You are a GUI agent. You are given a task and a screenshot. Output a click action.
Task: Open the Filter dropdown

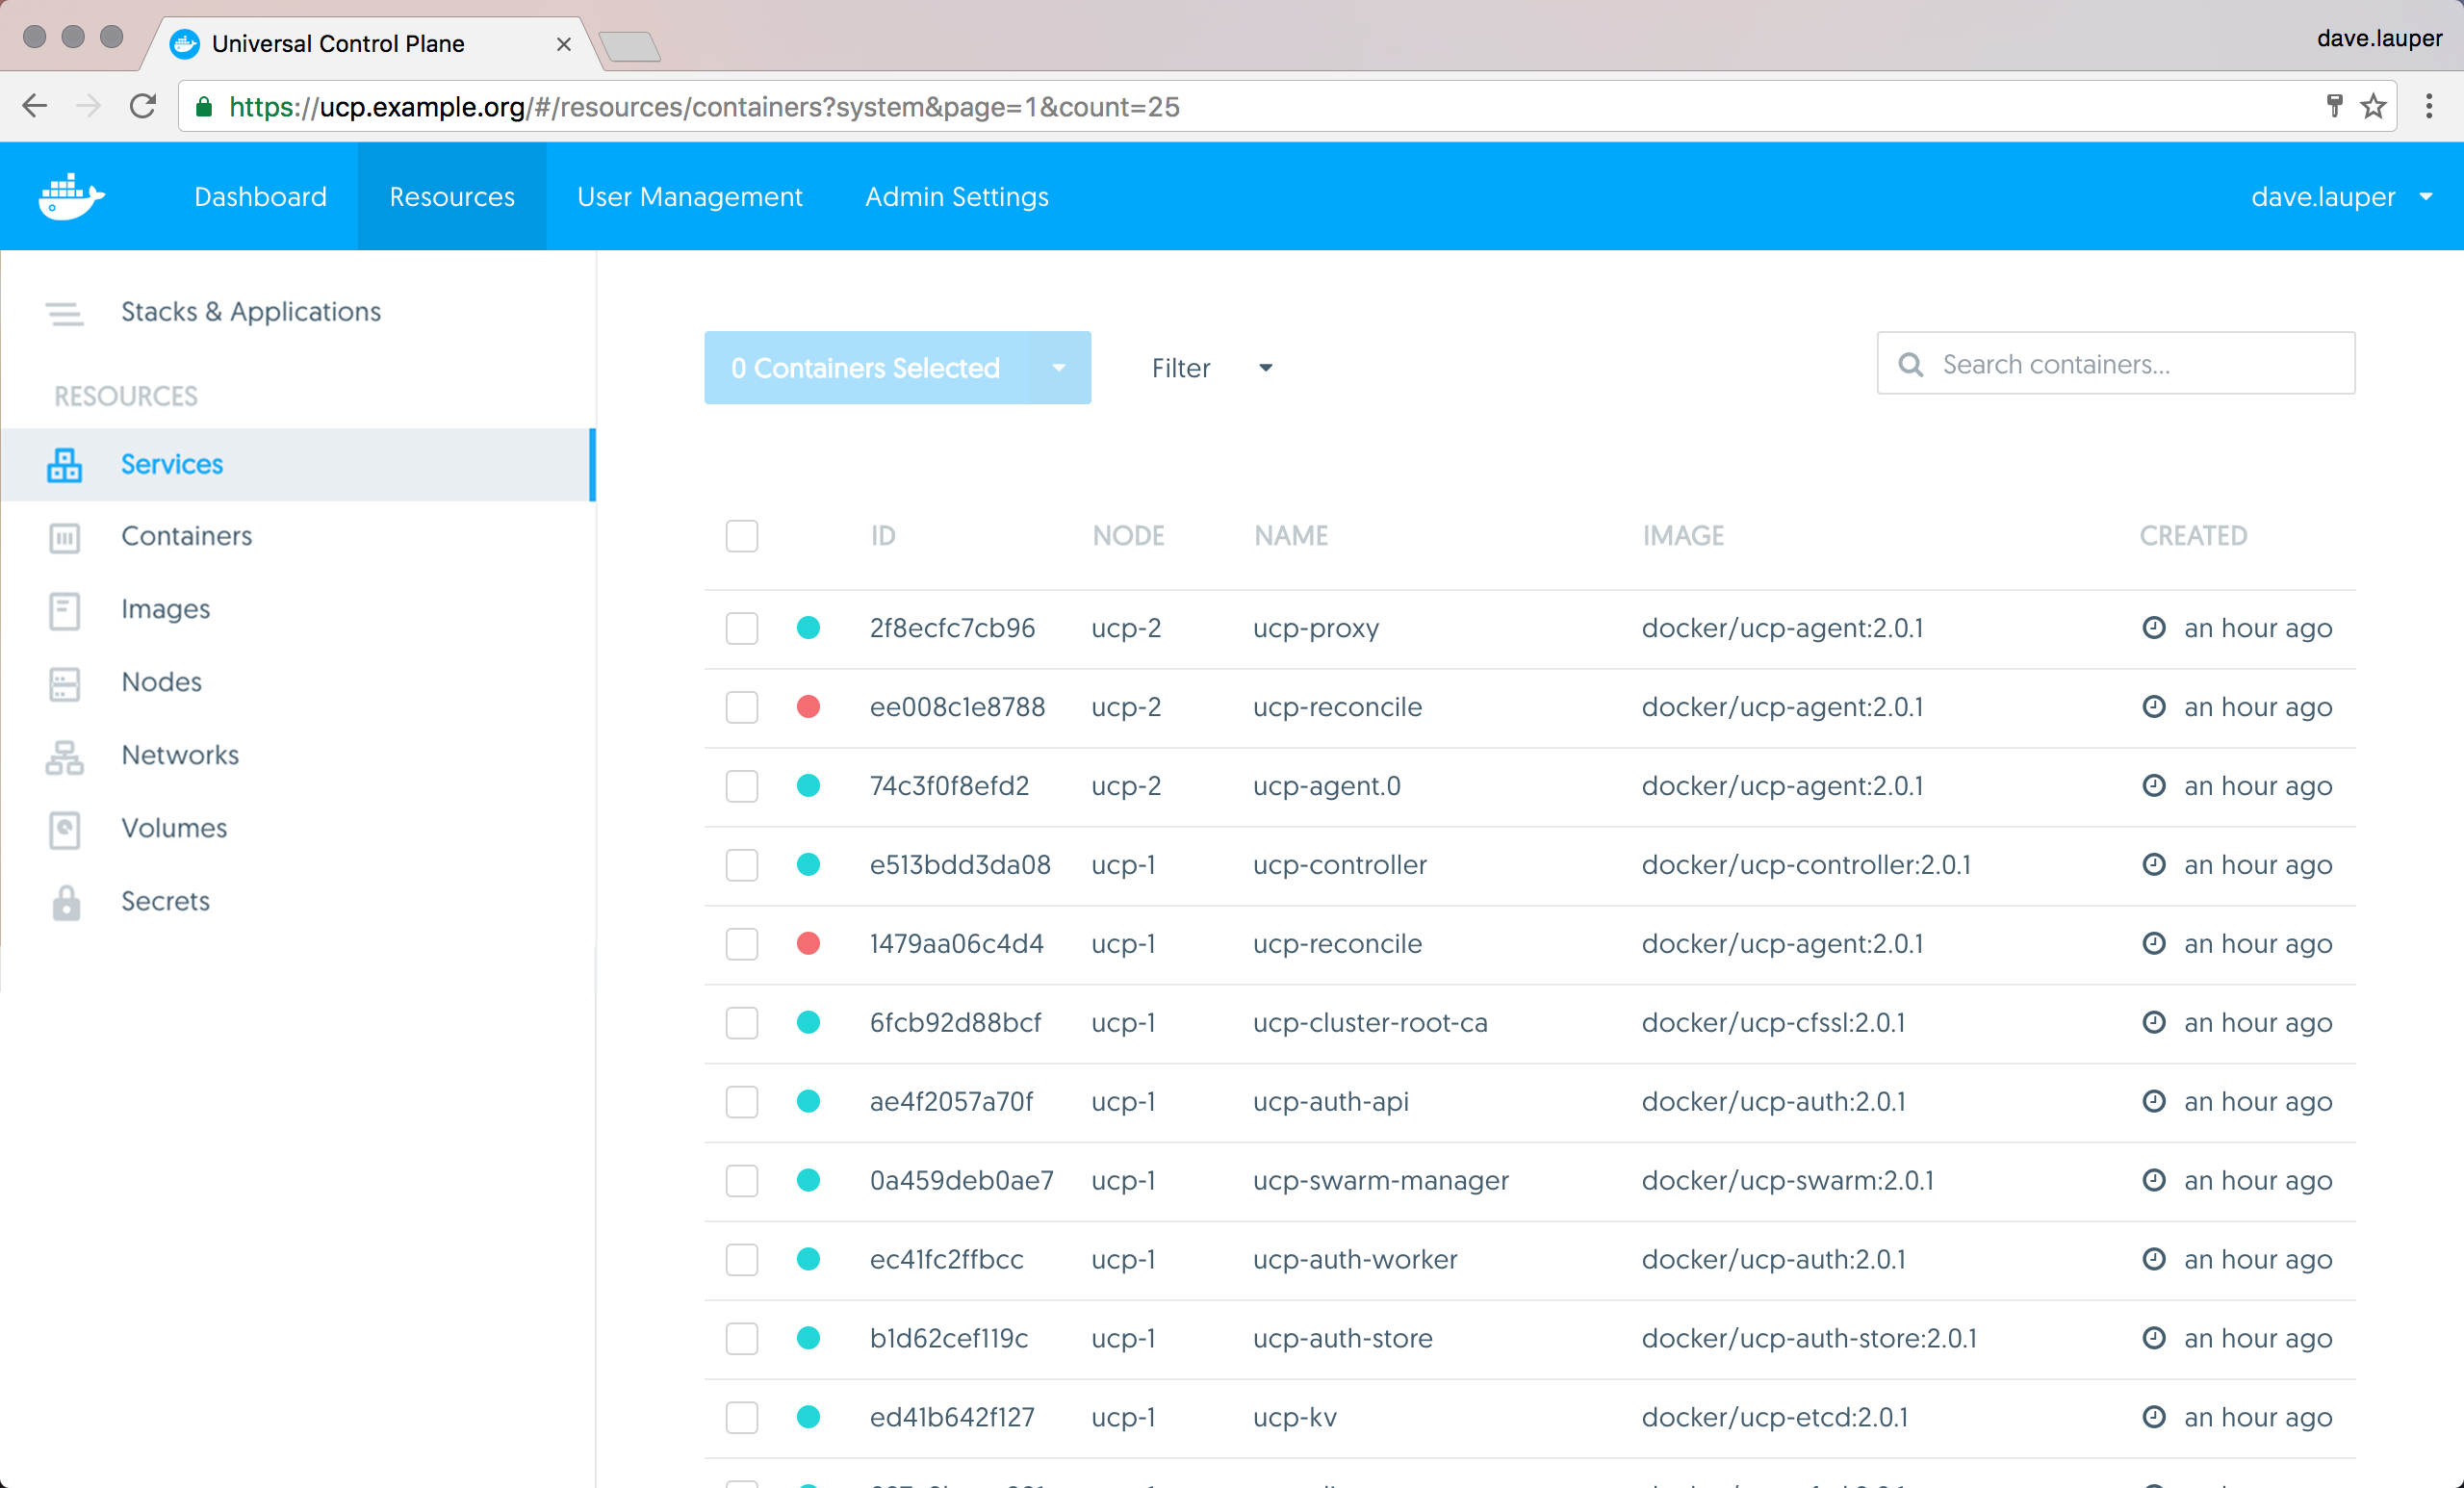tap(1211, 368)
